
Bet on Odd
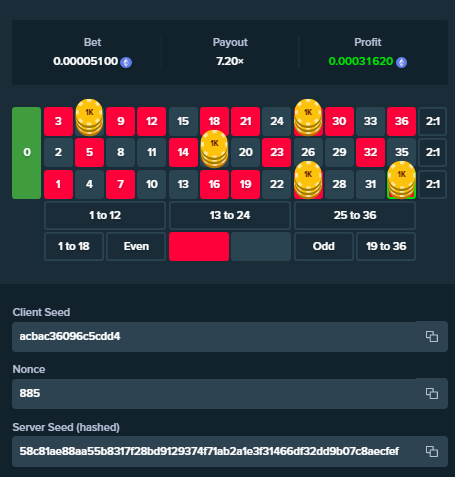pos(324,246)
